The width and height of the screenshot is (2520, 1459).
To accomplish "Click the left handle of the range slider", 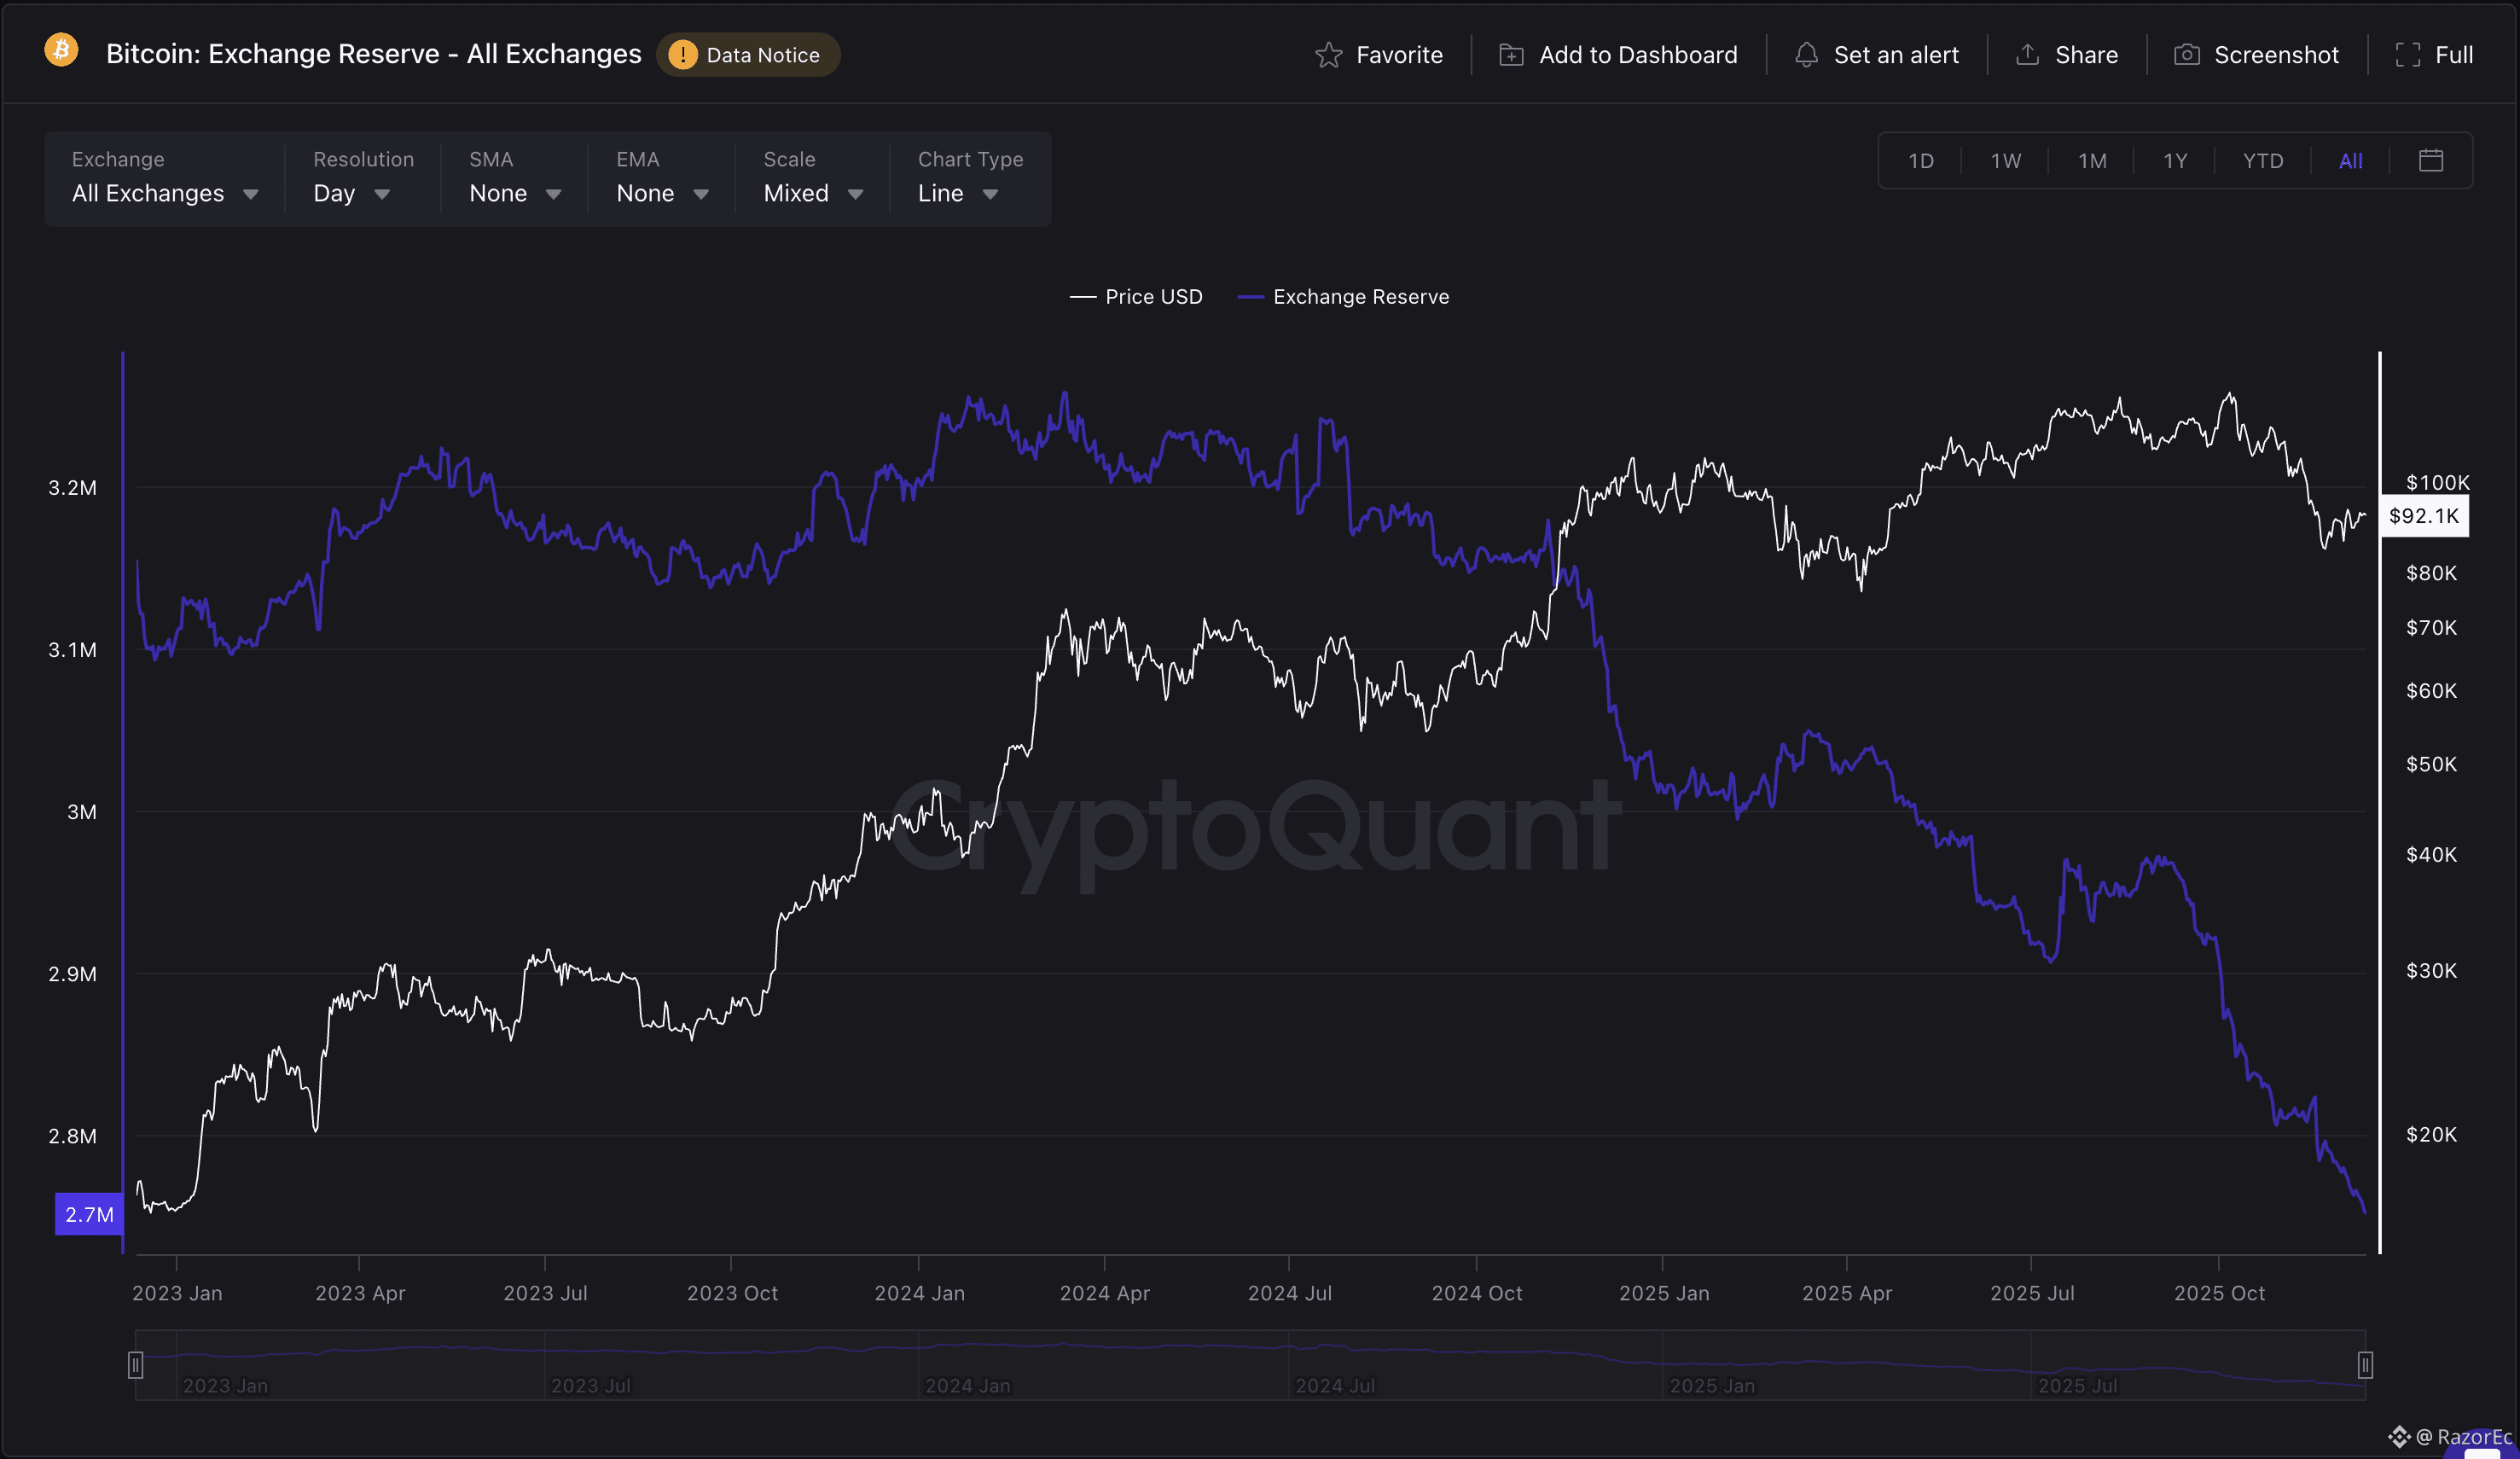I will pos(136,1364).
